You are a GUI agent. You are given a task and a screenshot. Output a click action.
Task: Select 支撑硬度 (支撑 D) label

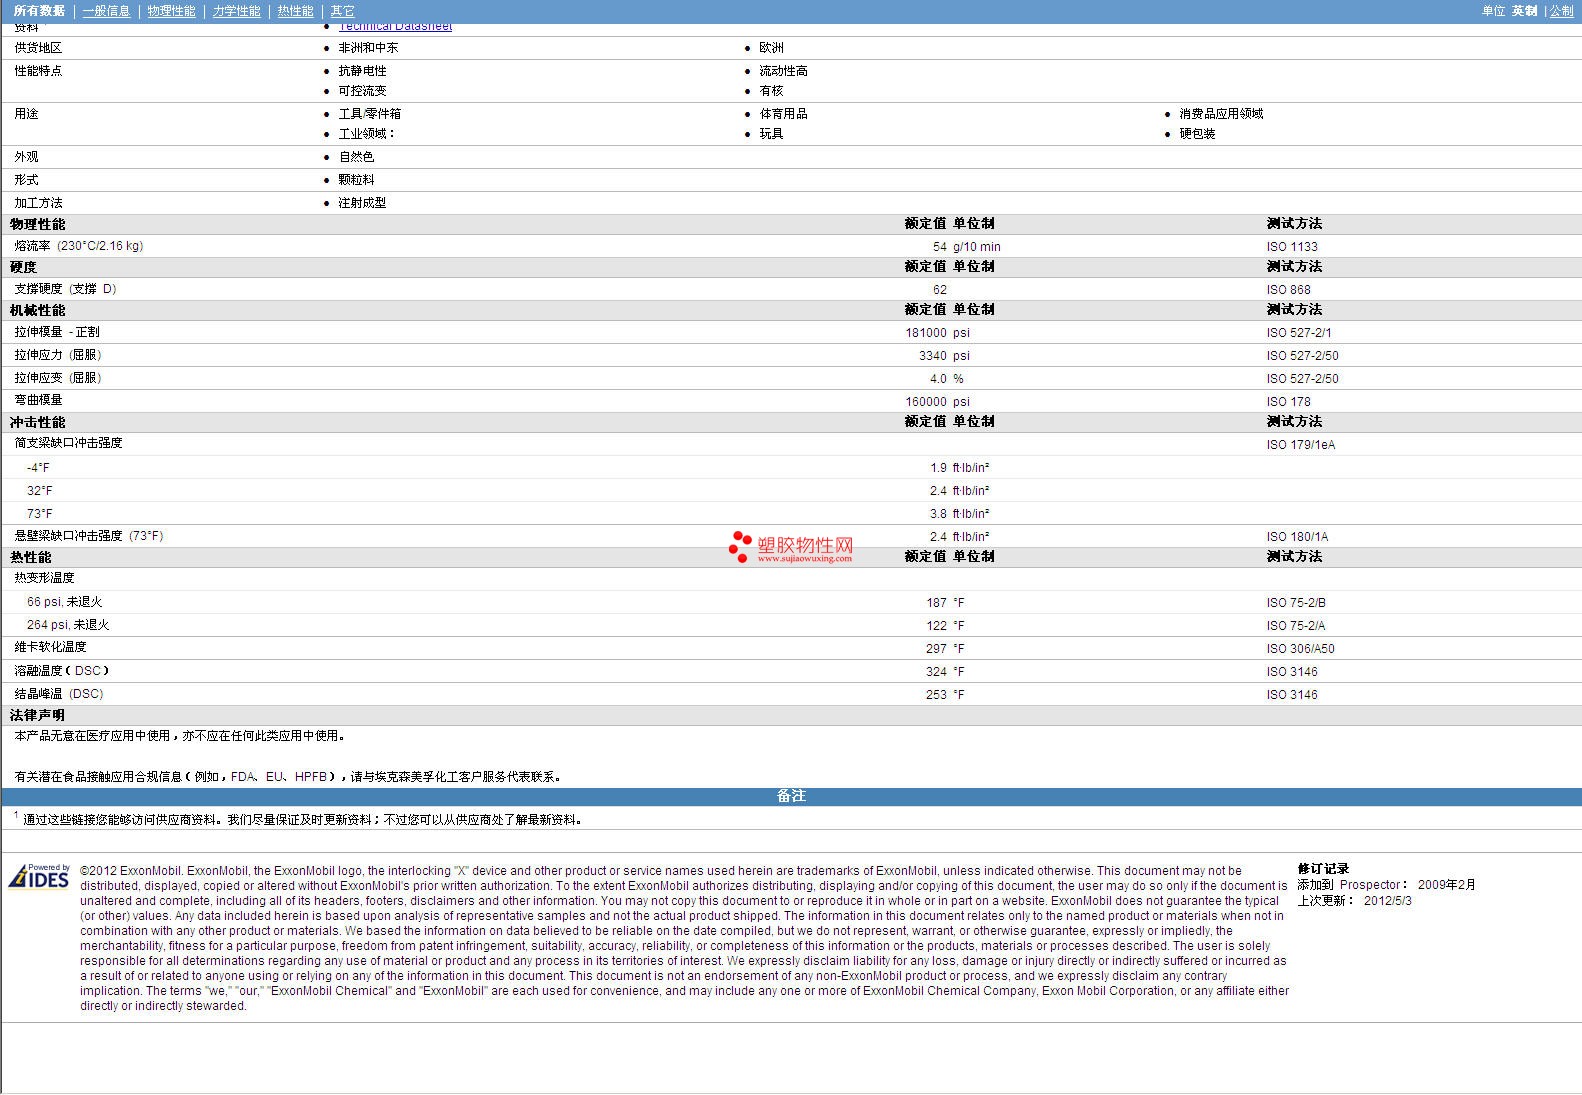pos(65,289)
